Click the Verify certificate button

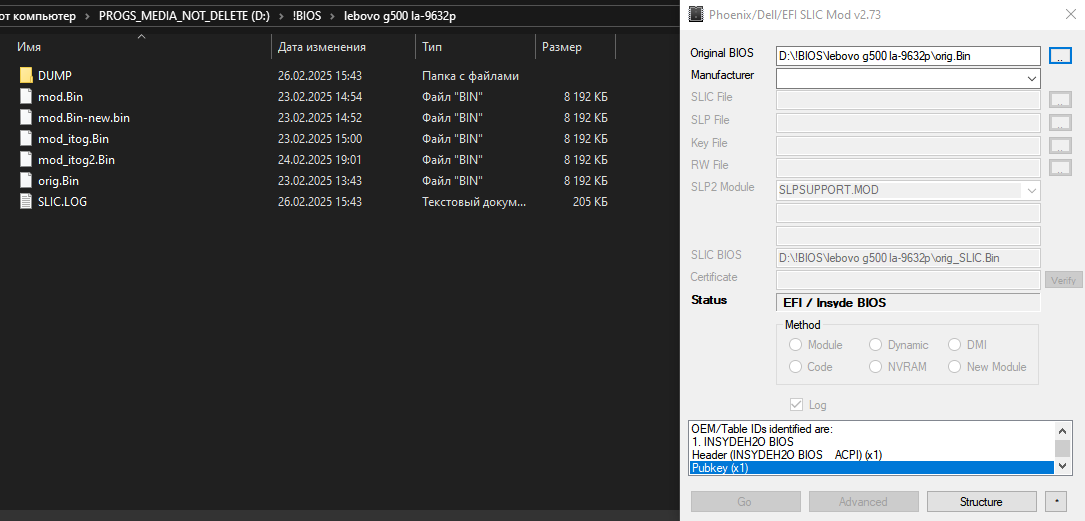(x=1063, y=280)
